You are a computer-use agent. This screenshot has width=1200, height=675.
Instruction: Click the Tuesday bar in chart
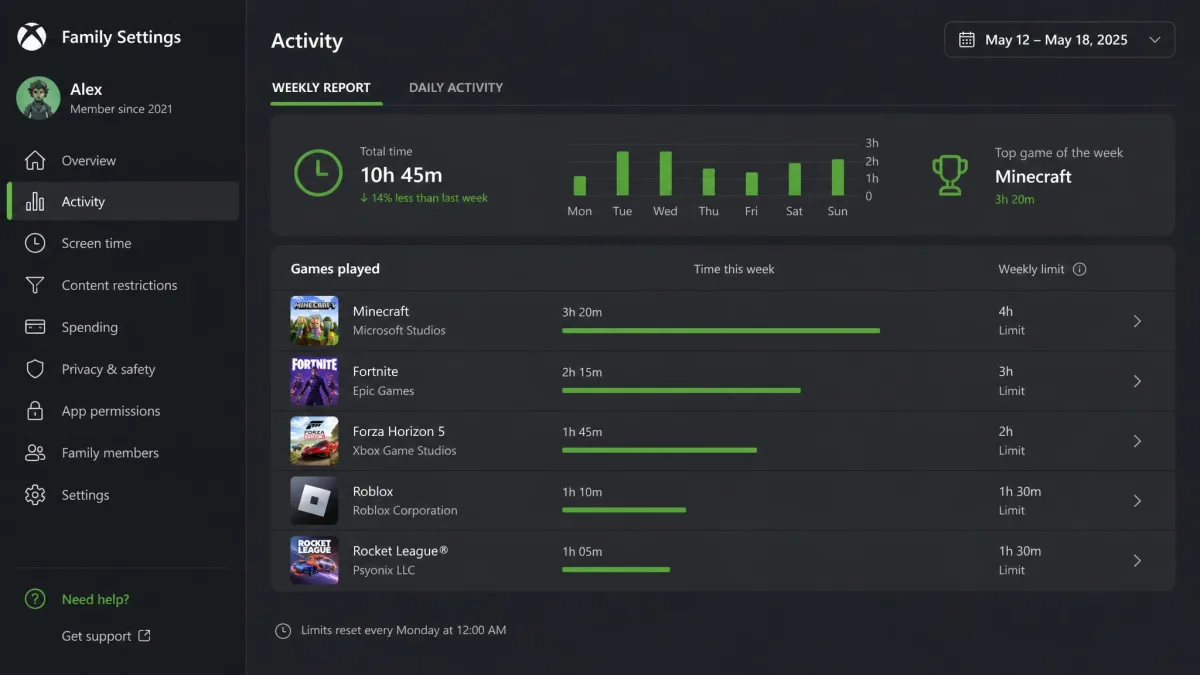tap(622, 173)
